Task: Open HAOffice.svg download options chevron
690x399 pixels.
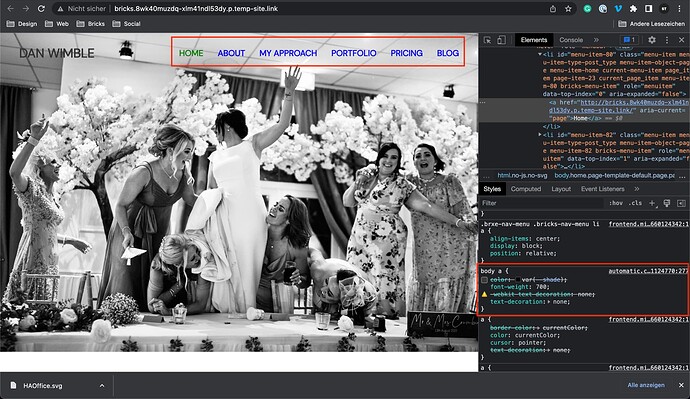Action: tap(102, 386)
